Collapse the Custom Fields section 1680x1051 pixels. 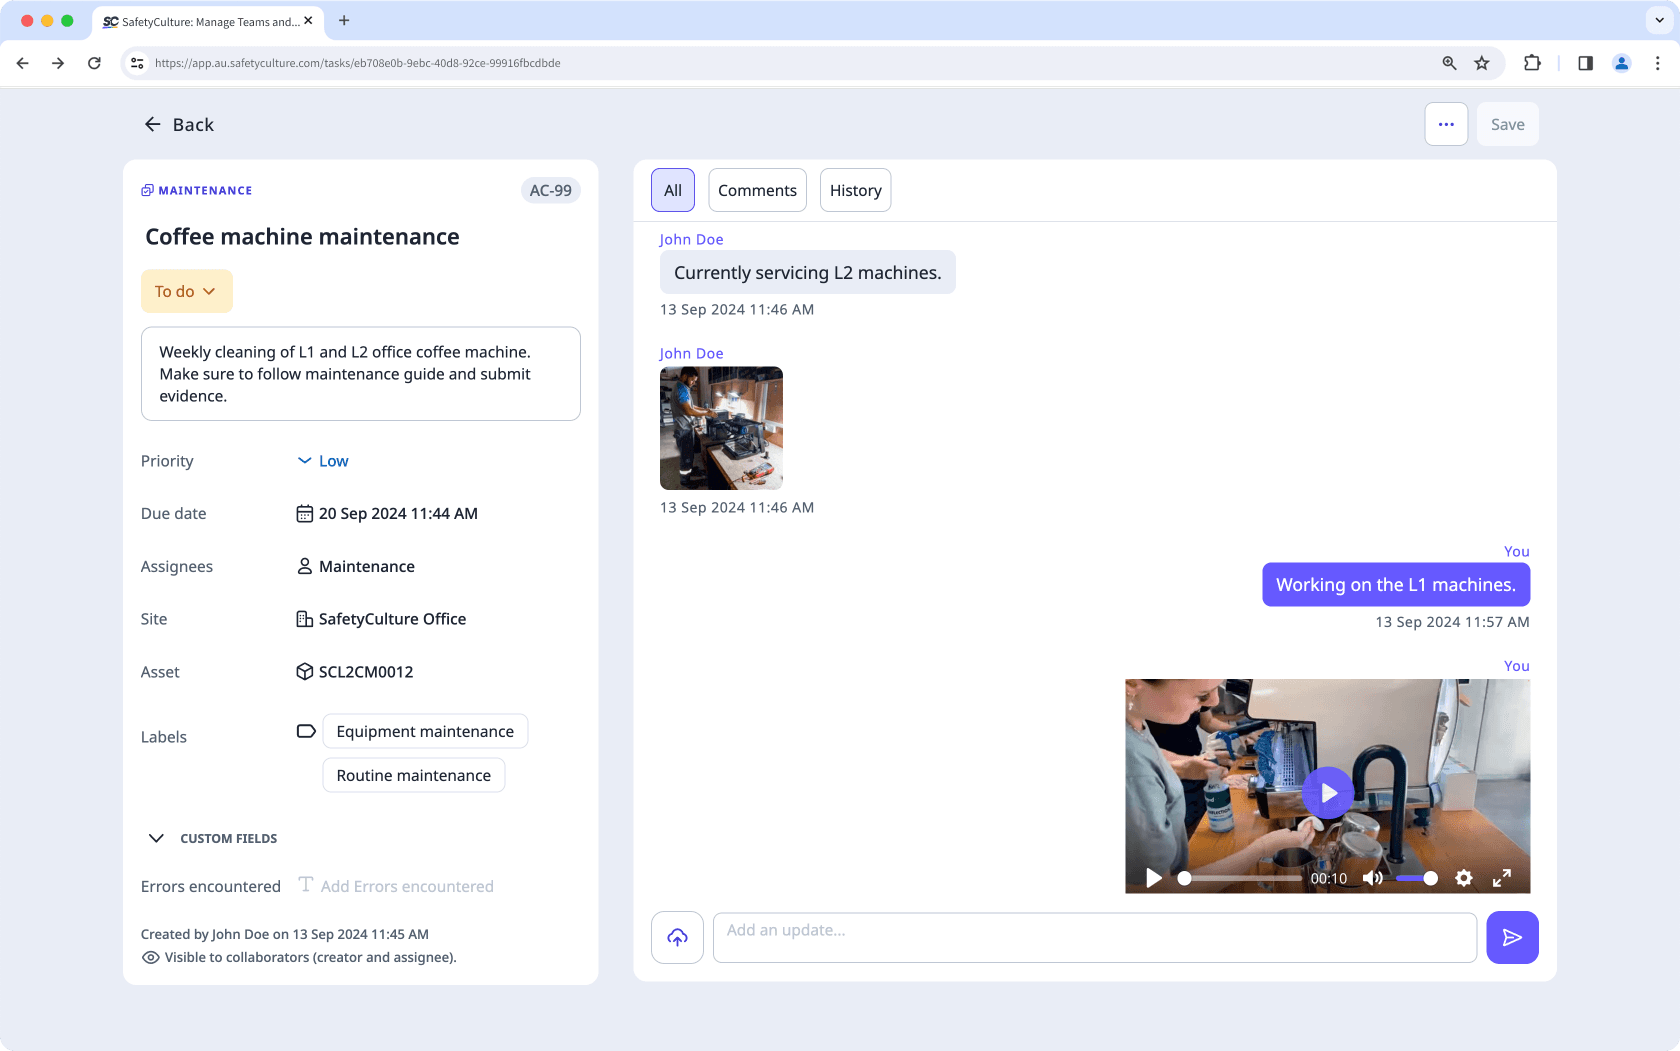pos(155,838)
